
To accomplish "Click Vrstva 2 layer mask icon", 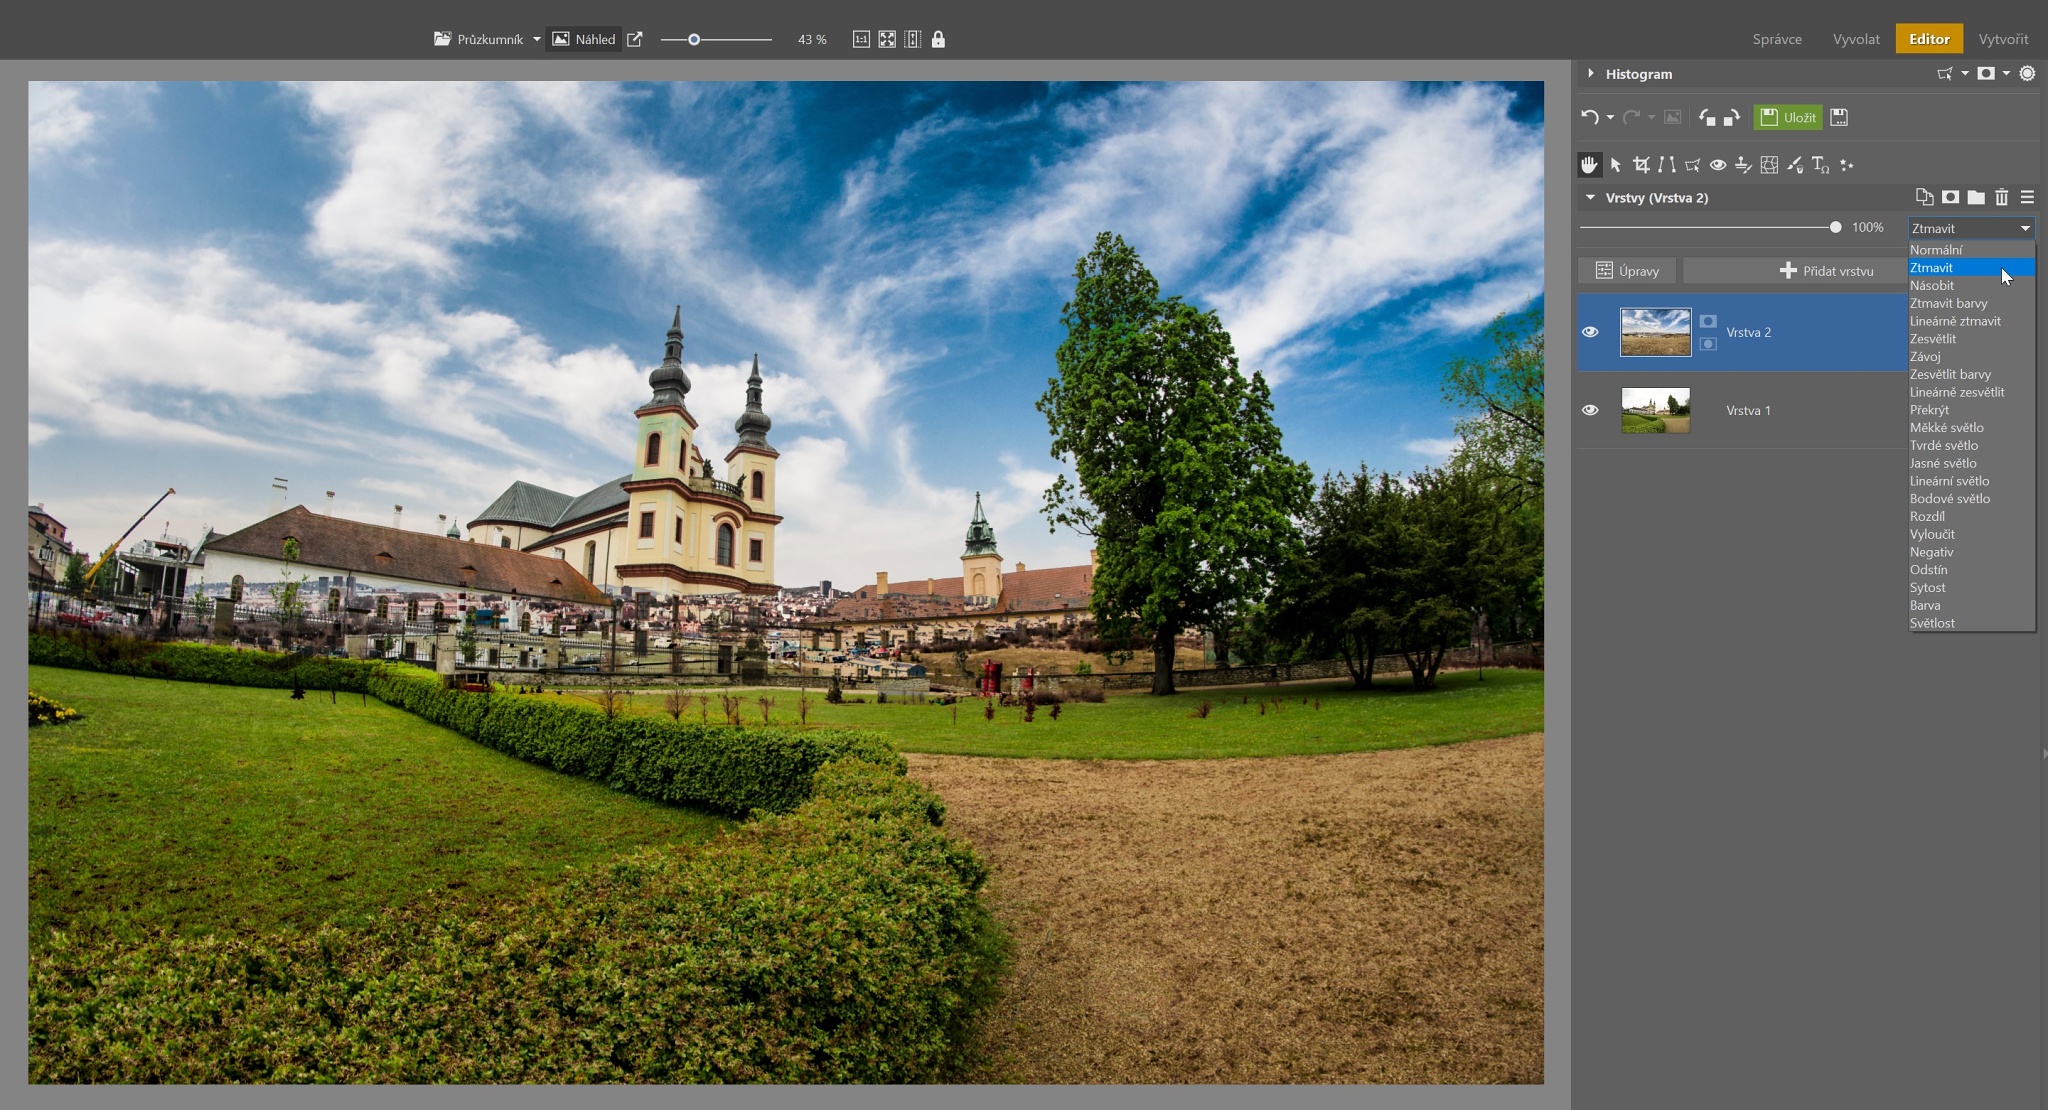I will (x=1708, y=321).
